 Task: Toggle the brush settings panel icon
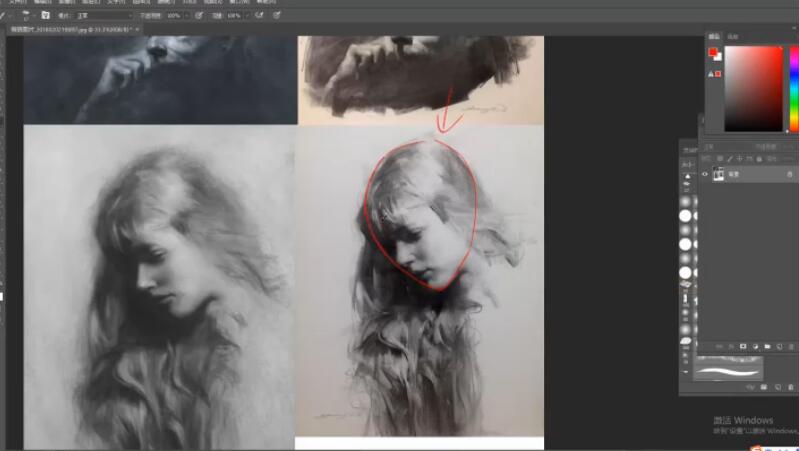tap(45, 15)
